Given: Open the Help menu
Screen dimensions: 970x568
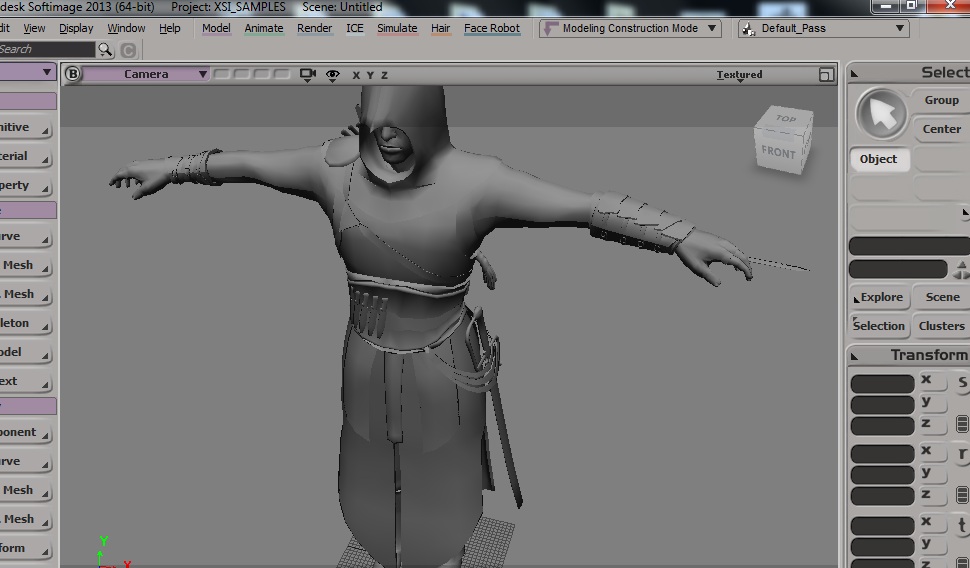Looking at the screenshot, I should [x=170, y=28].
